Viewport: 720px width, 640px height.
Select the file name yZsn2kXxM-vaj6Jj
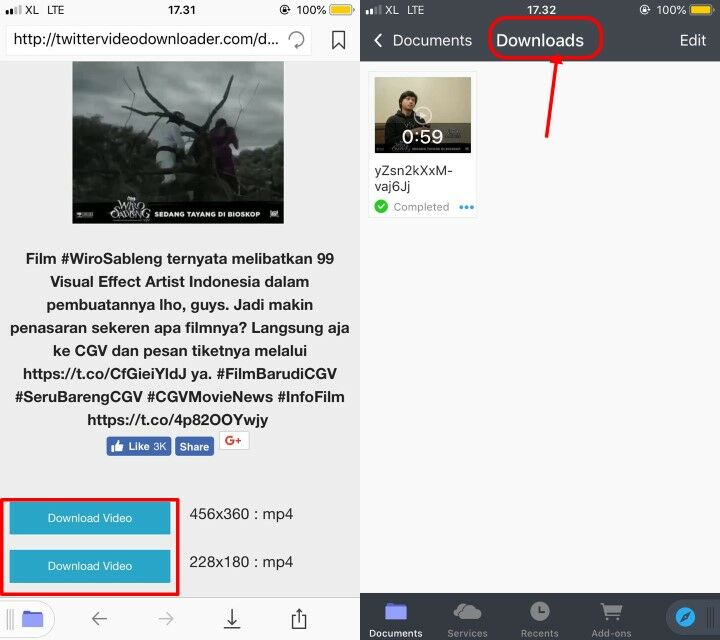[413, 178]
